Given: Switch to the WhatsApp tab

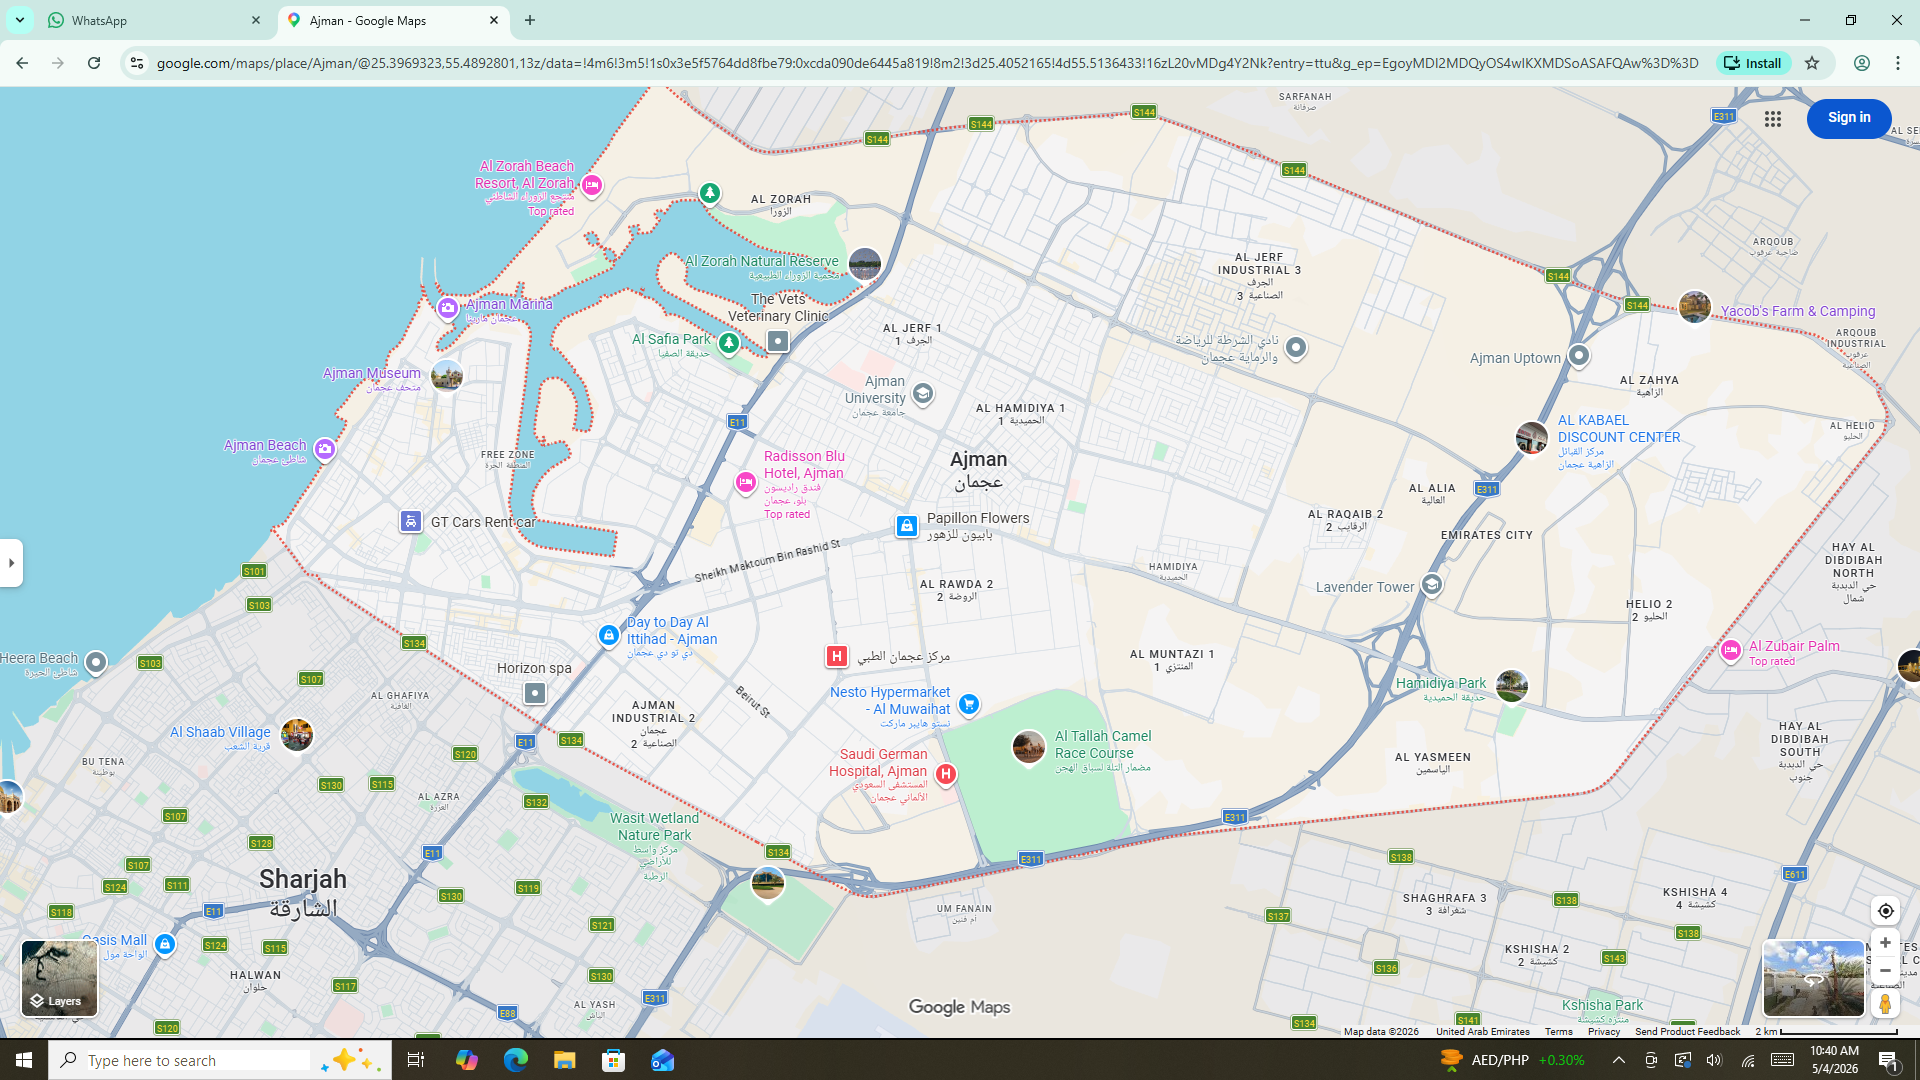Looking at the screenshot, I should [155, 20].
